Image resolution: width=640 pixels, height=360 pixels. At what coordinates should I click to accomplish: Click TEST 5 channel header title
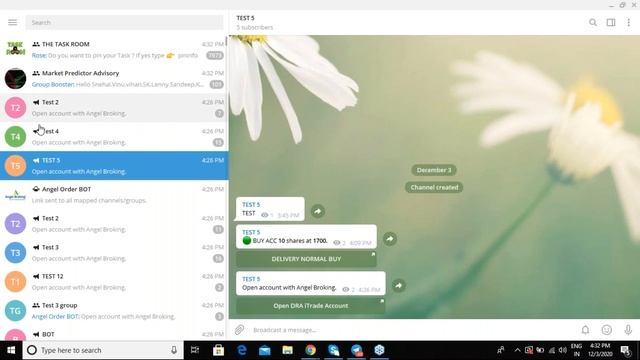(245, 18)
